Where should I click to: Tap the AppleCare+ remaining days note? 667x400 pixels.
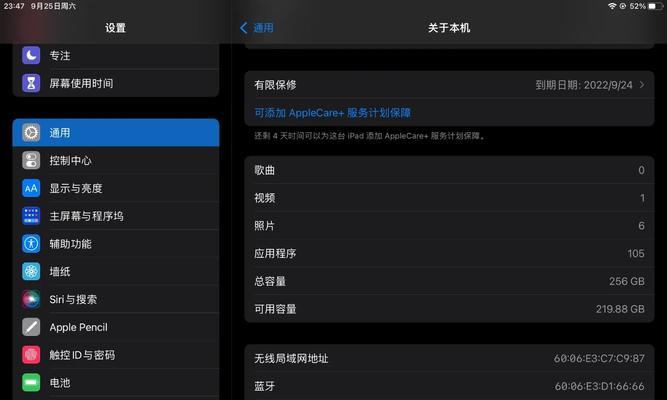tap(370, 136)
